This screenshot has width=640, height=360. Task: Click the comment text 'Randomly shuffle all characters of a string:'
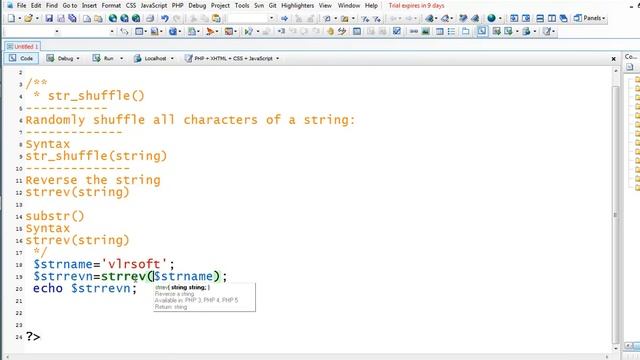click(191, 120)
